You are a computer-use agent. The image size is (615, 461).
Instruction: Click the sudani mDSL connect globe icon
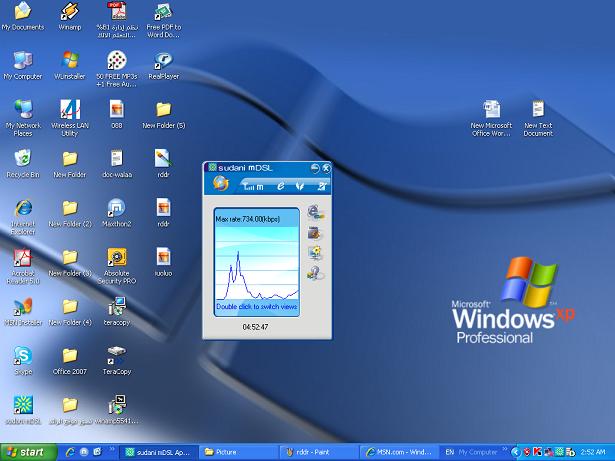[220, 184]
